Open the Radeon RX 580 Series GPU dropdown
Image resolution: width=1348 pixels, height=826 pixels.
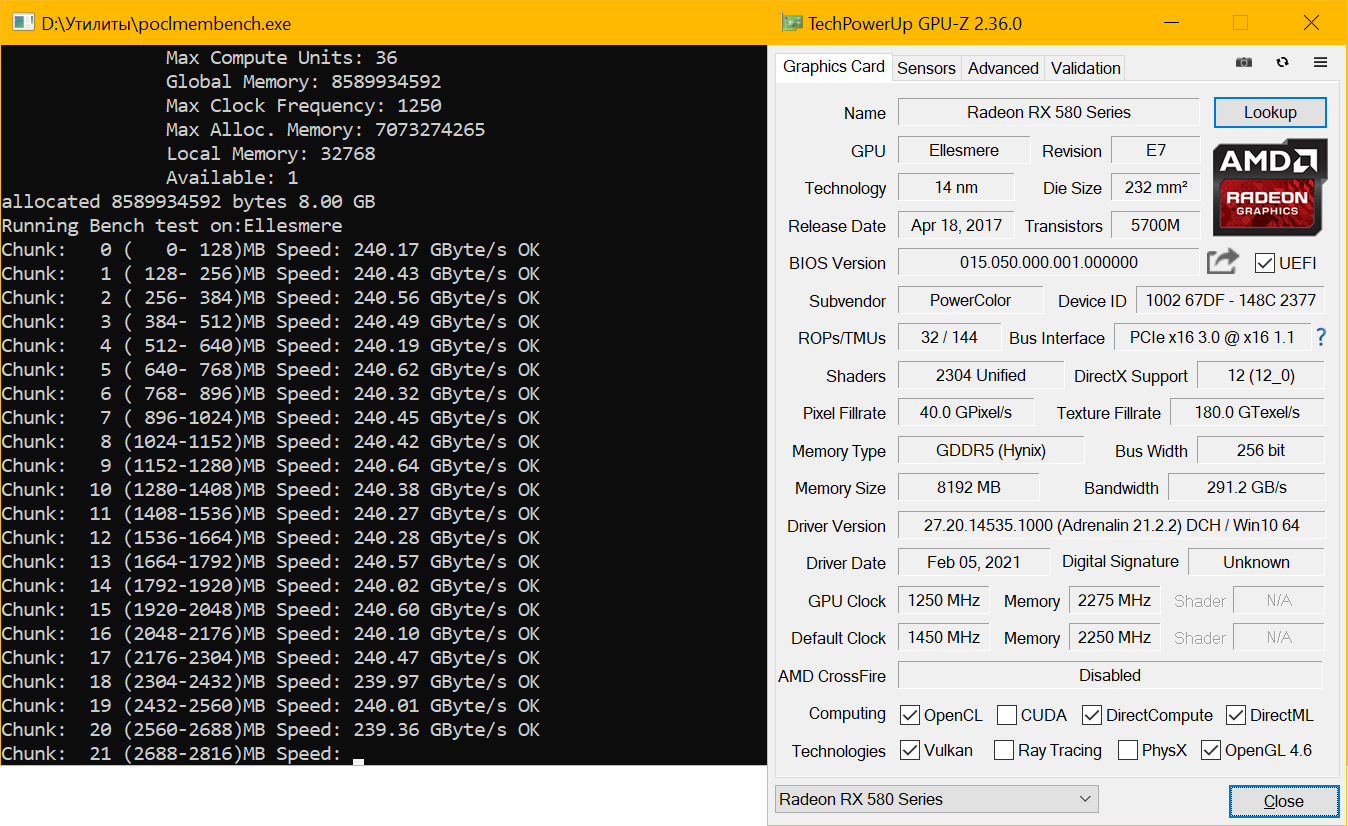pos(936,799)
